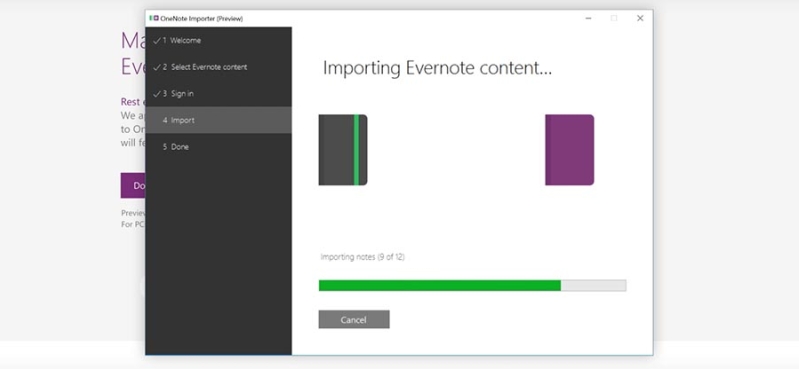Go to the Done step
Viewport: 799px width, 369px height.
218,147
